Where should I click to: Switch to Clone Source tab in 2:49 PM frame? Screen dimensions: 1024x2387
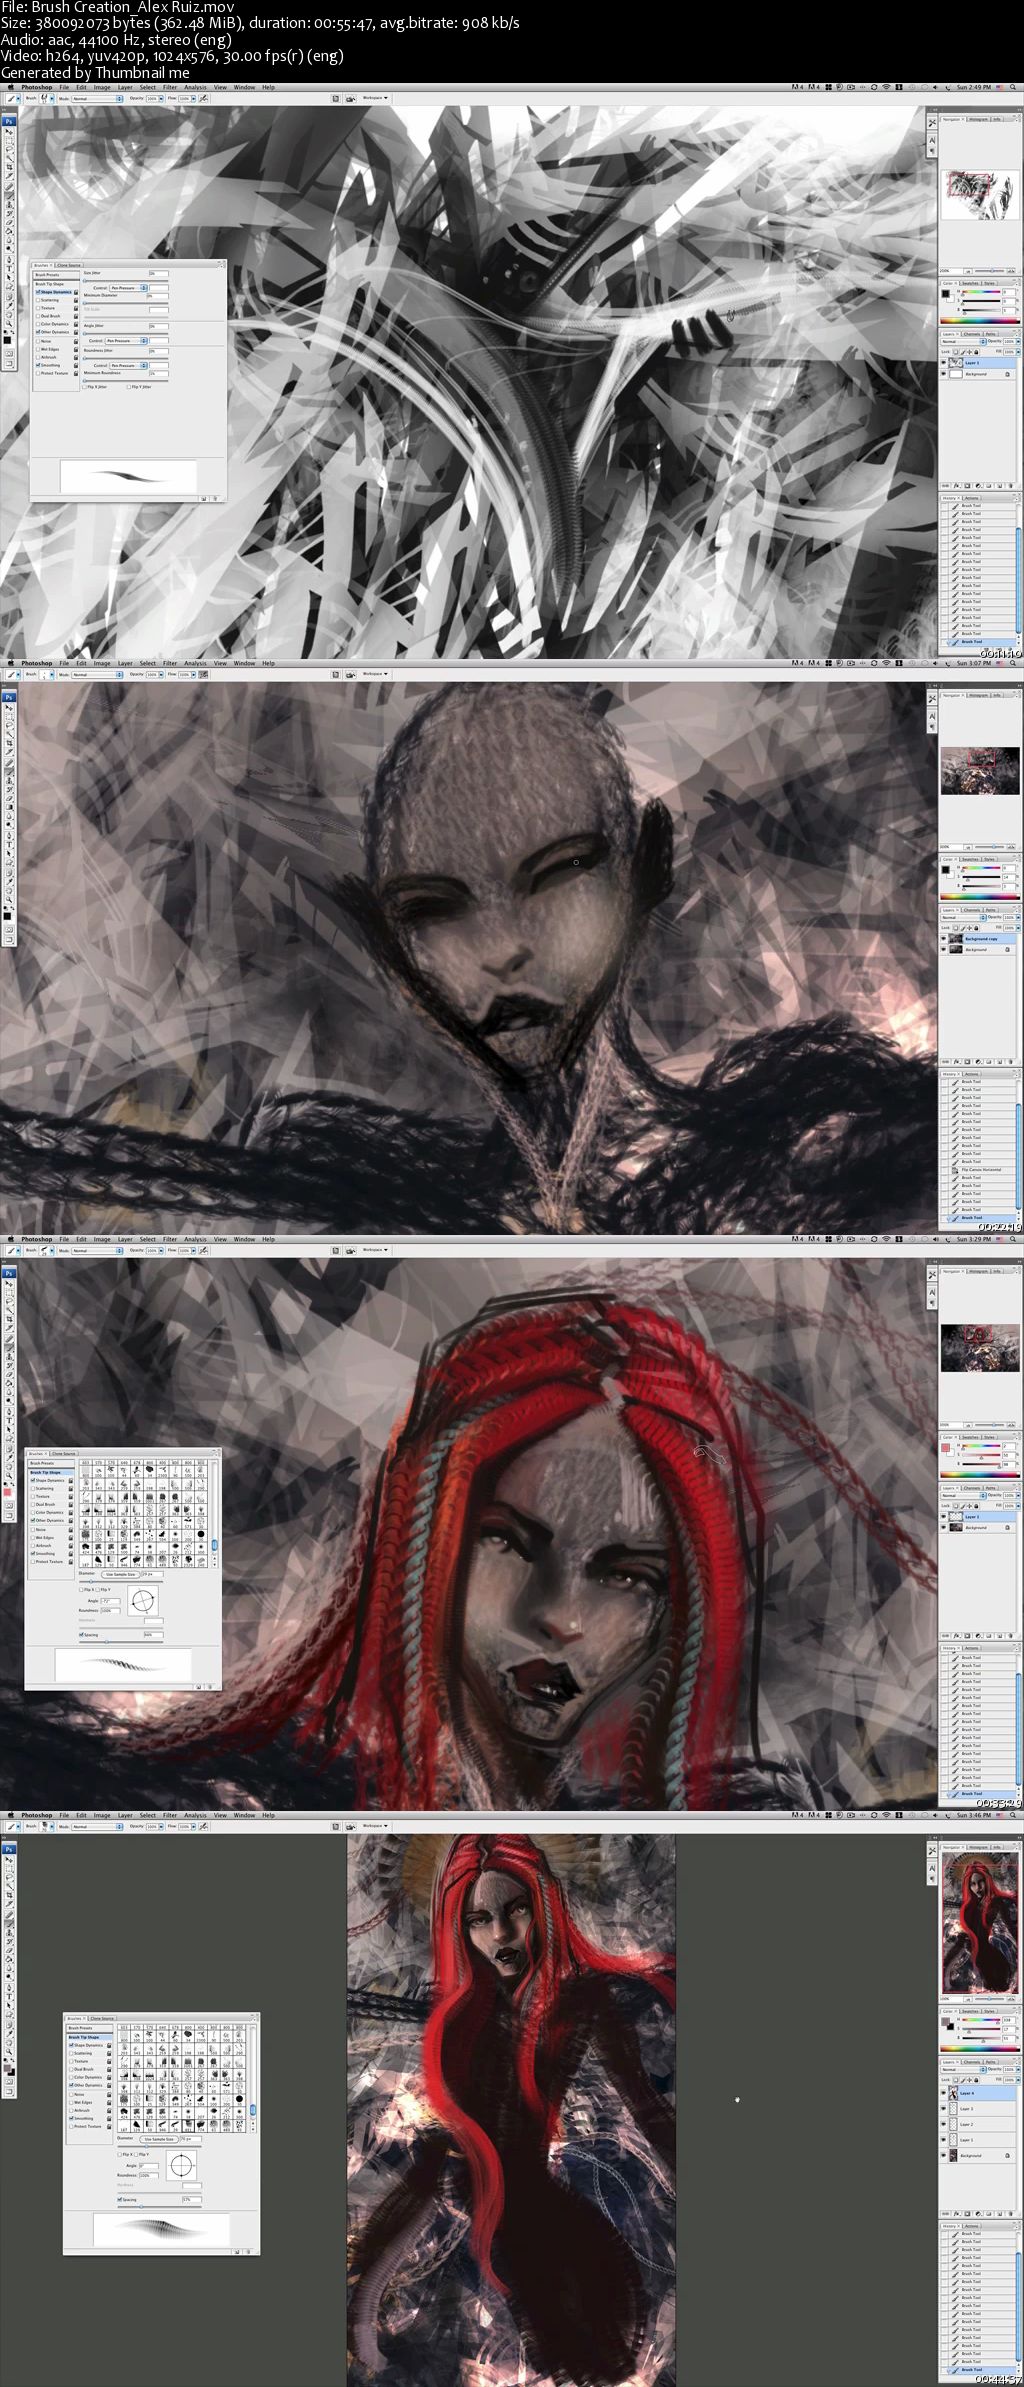(69, 265)
